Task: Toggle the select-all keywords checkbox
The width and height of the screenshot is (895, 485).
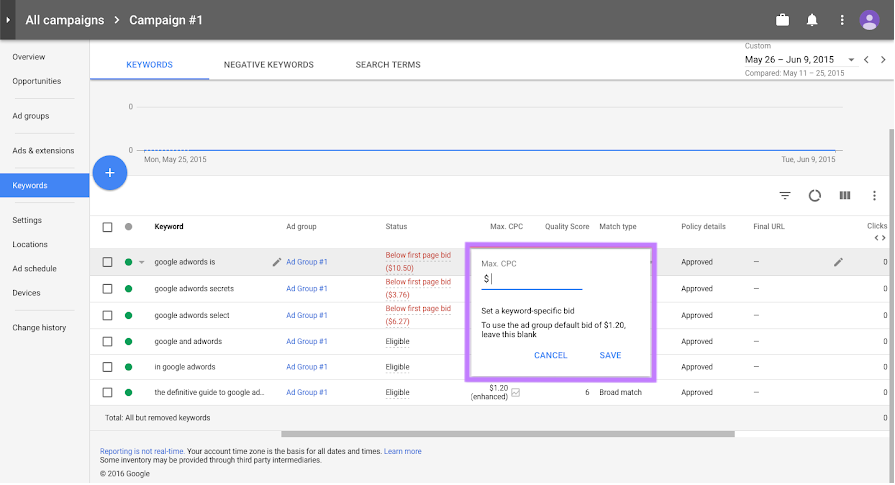Action: [x=108, y=227]
